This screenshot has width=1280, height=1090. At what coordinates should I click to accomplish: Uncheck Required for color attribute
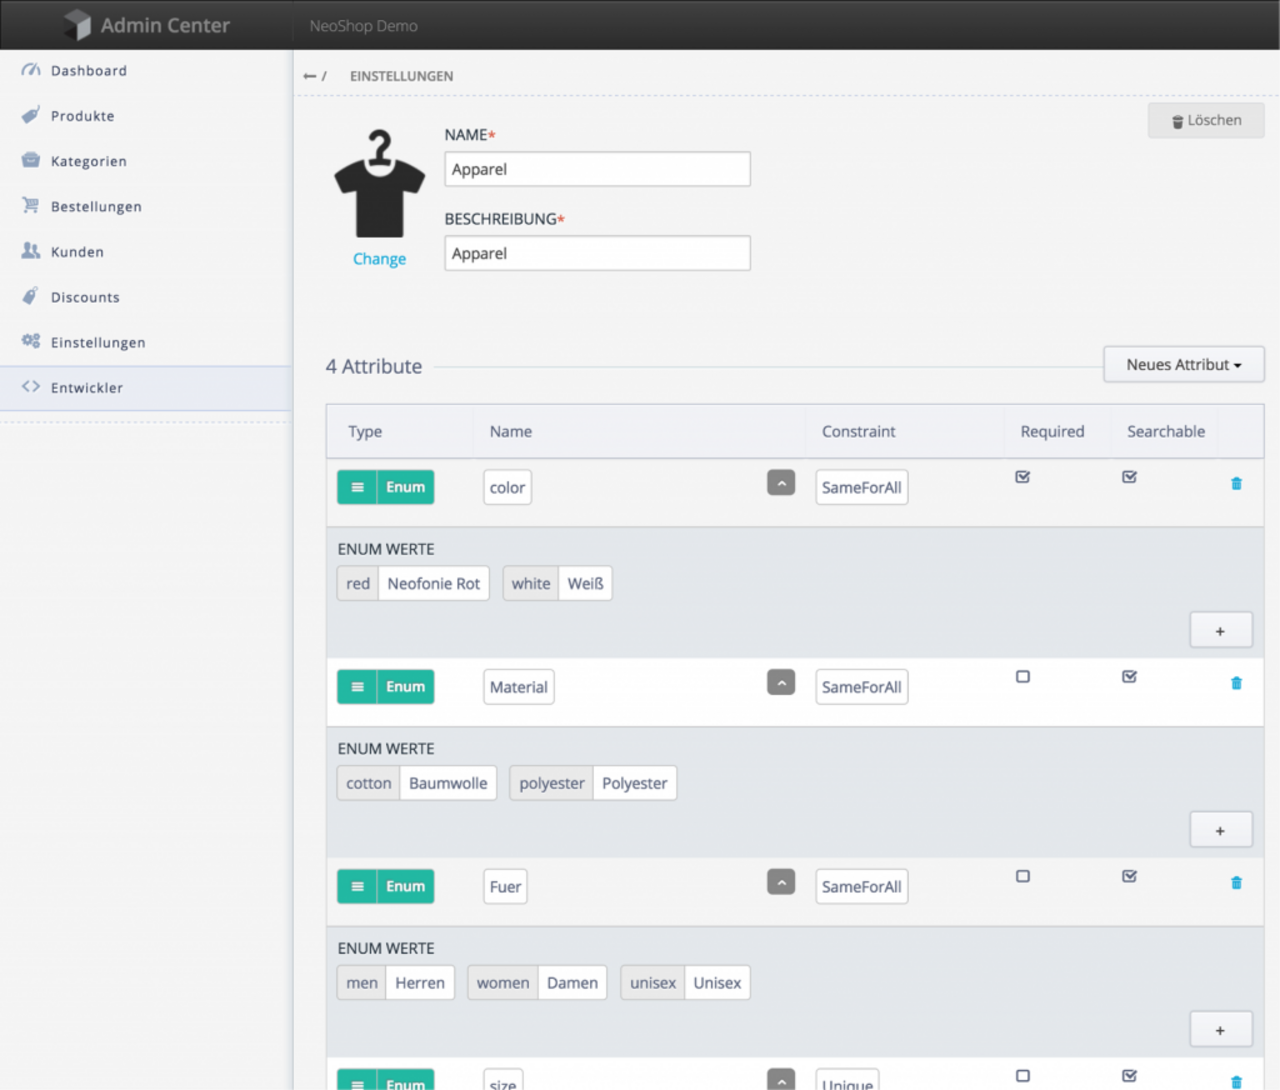(1022, 477)
